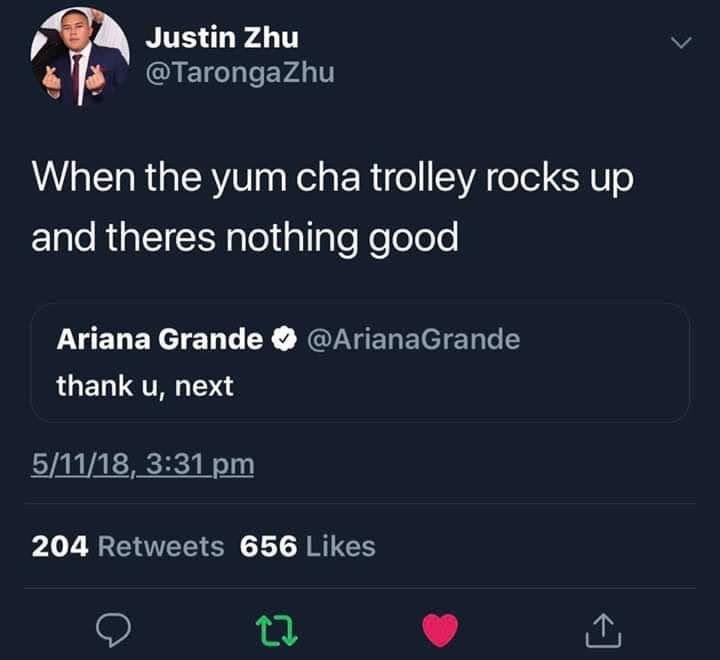
Task: Click the tweet's second line "and theres nothing good"
Action: [245, 238]
